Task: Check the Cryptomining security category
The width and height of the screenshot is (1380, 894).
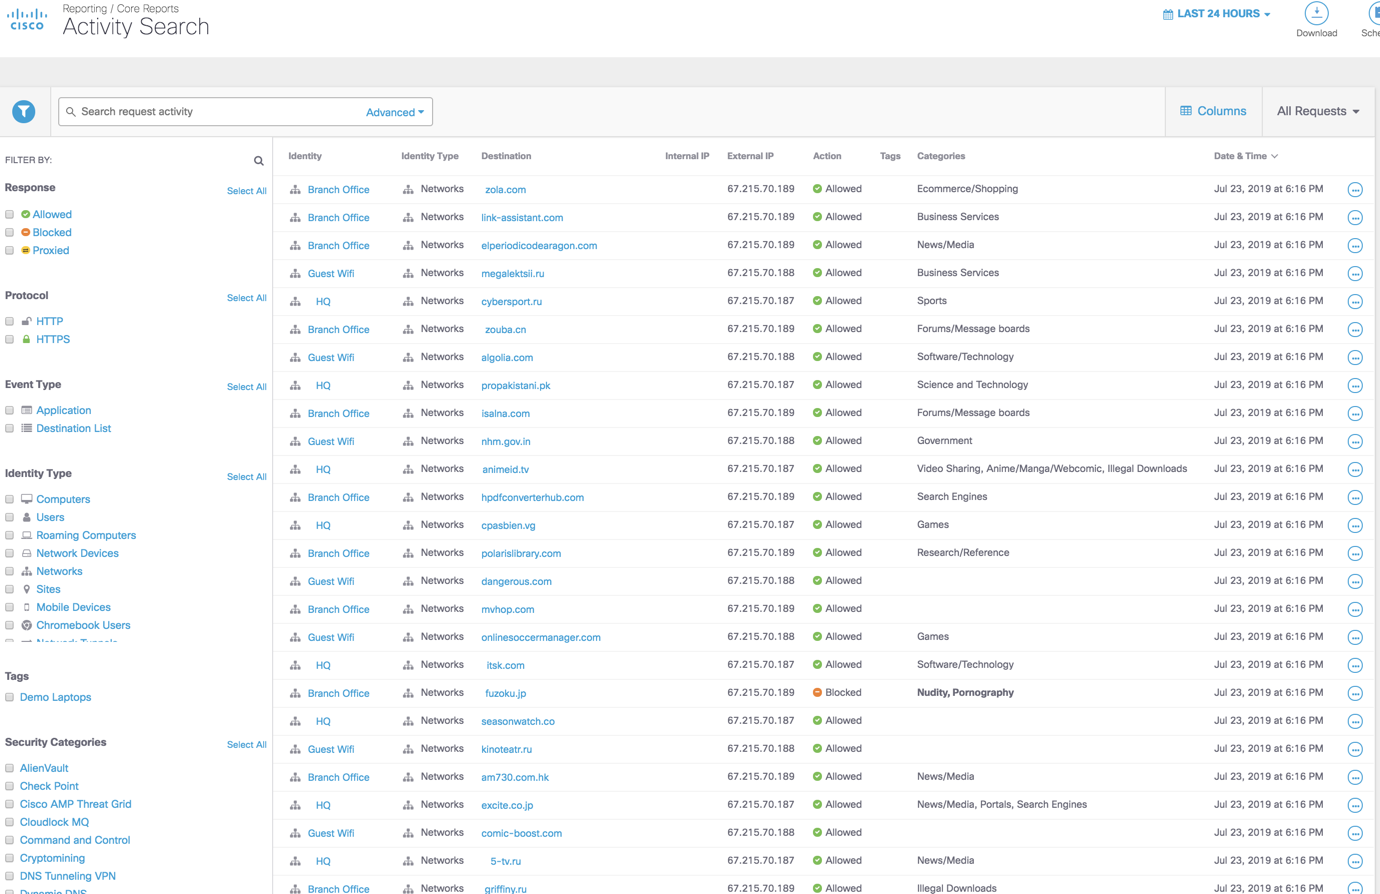Action: click(x=10, y=859)
